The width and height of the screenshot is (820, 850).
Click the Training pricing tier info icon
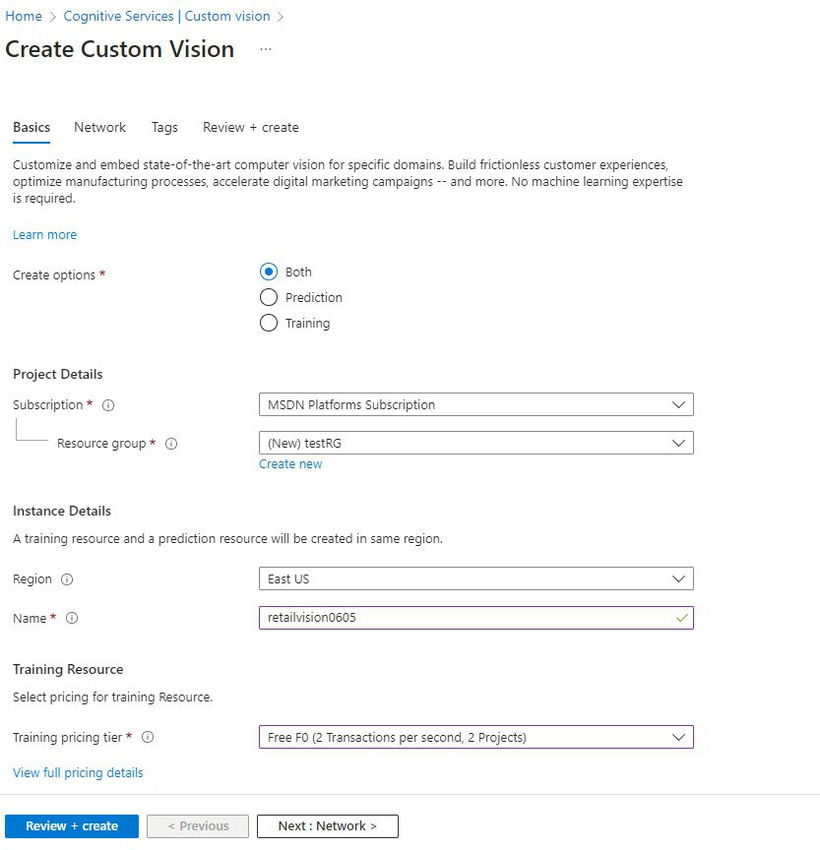tap(147, 737)
